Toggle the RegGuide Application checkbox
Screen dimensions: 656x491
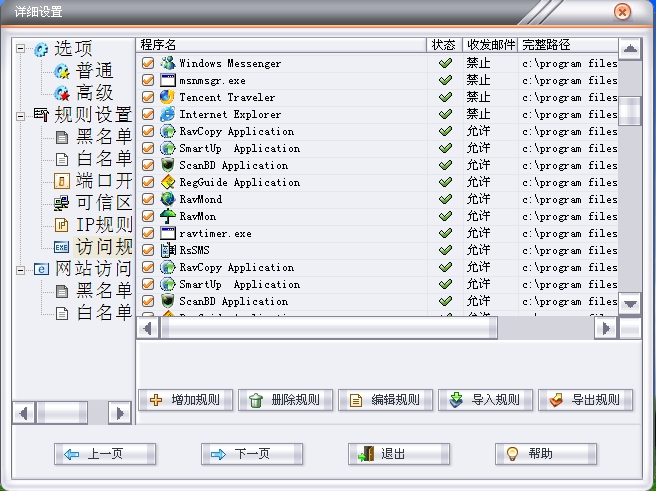[x=148, y=182]
